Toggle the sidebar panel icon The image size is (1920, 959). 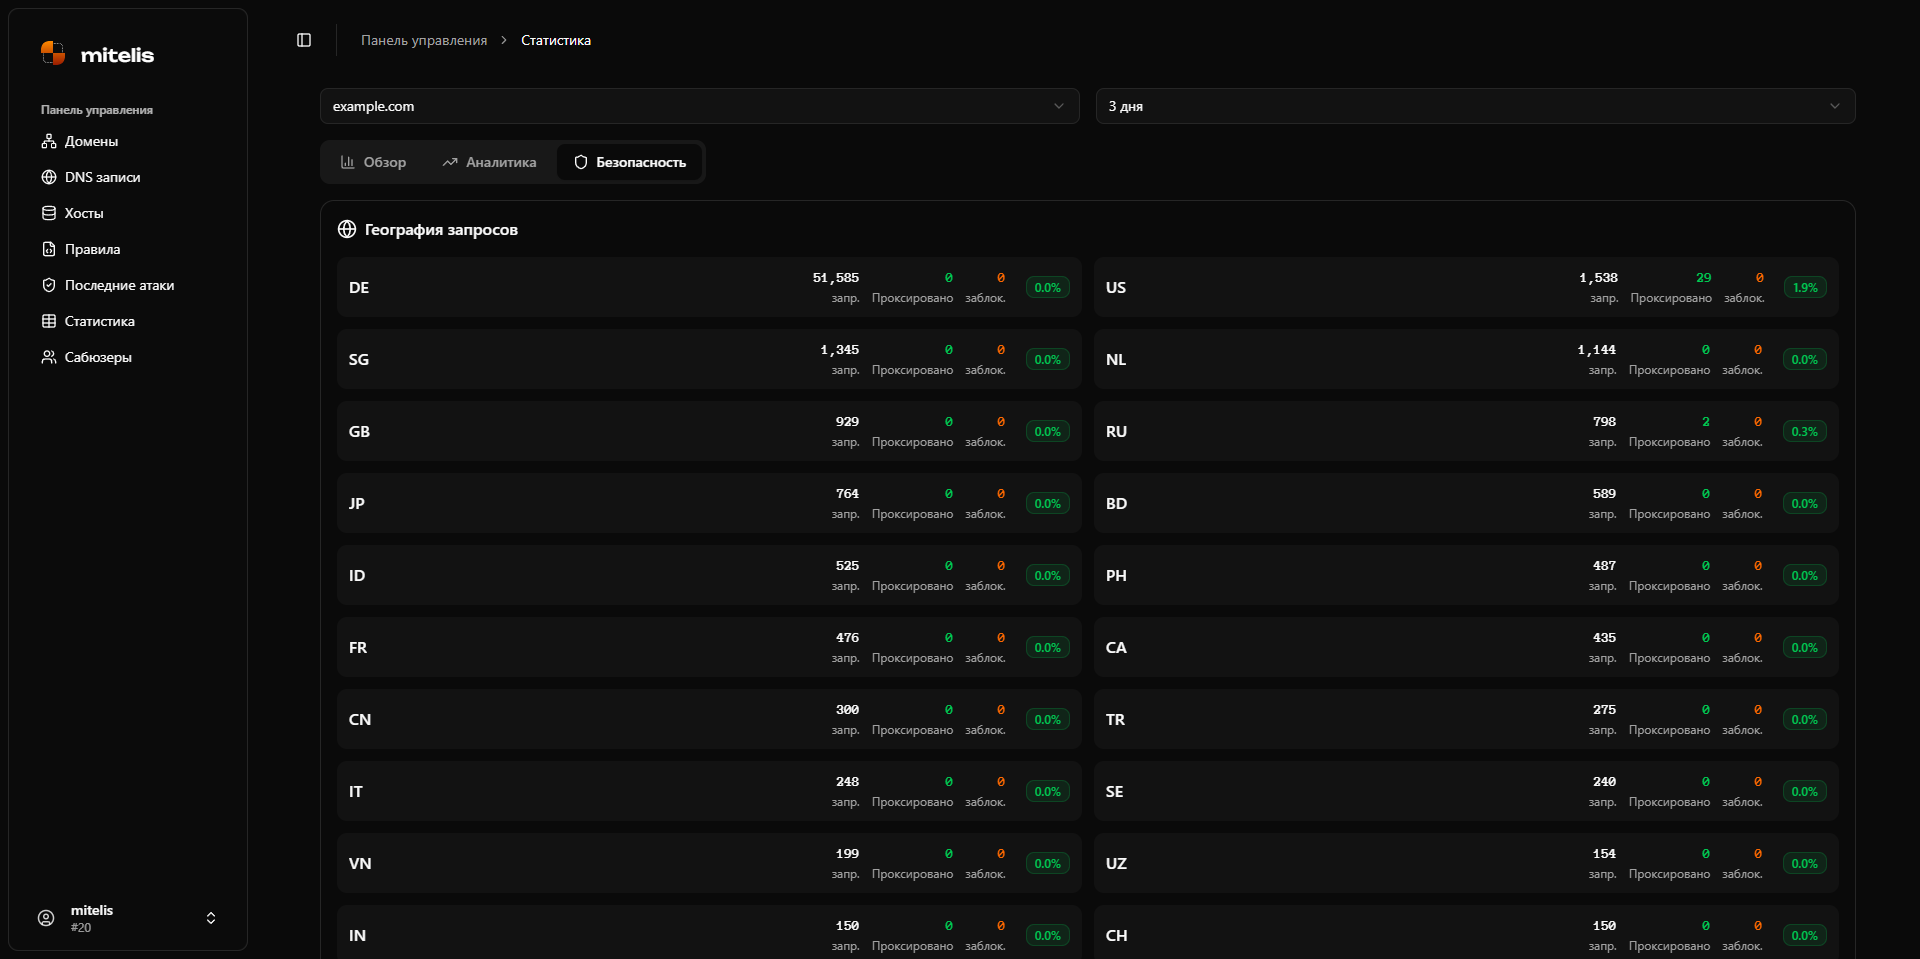point(304,40)
